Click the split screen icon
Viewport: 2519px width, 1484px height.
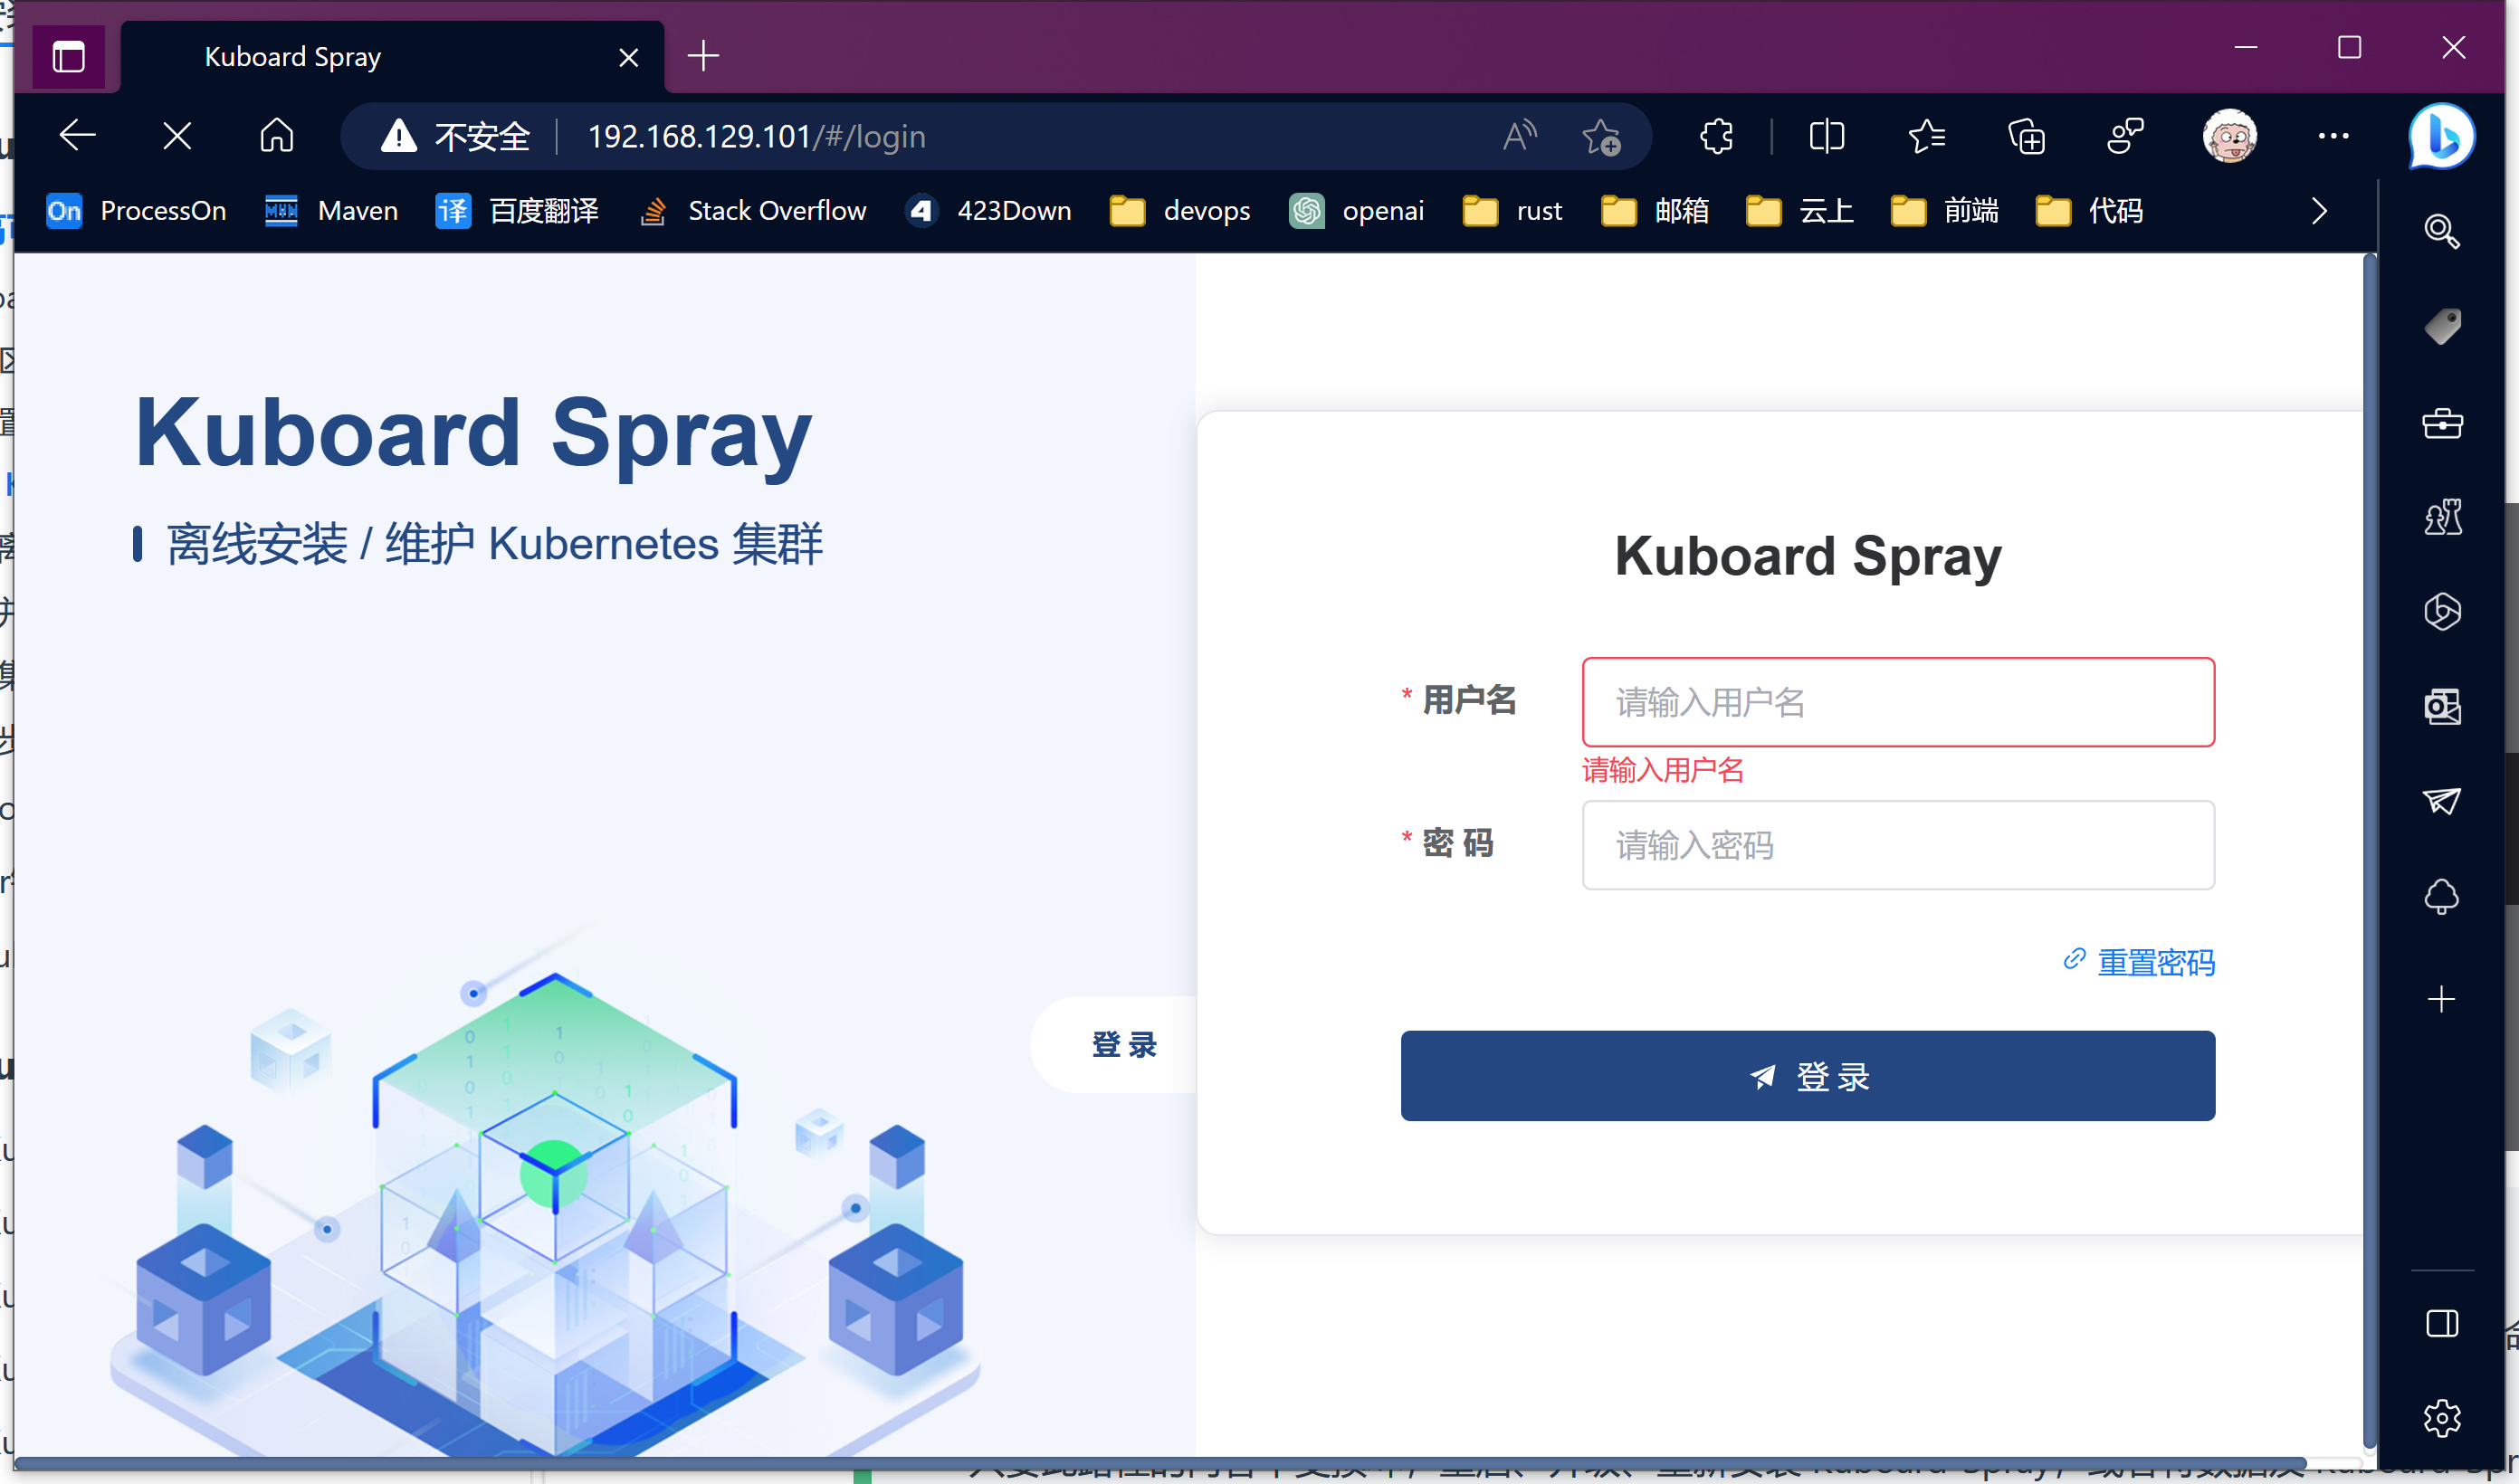point(1826,136)
